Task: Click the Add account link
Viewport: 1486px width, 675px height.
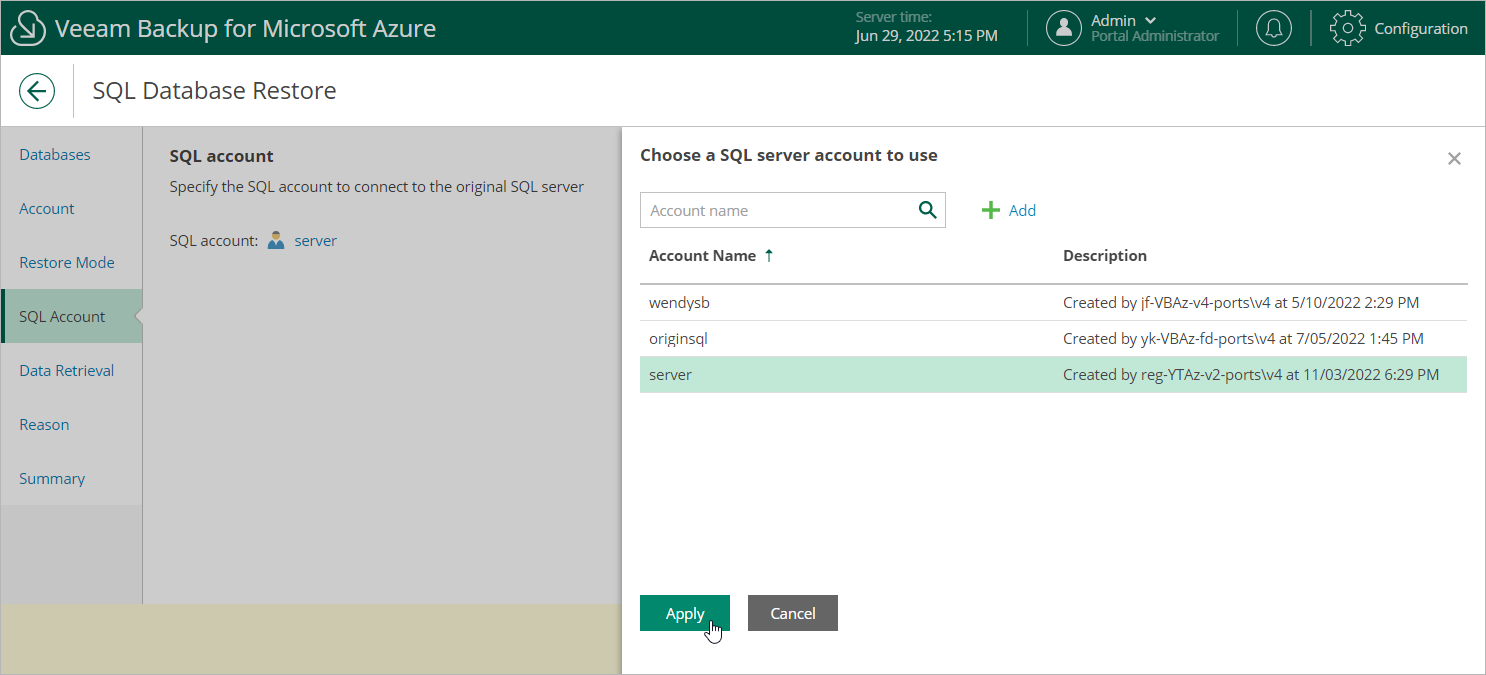Action: [1022, 210]
